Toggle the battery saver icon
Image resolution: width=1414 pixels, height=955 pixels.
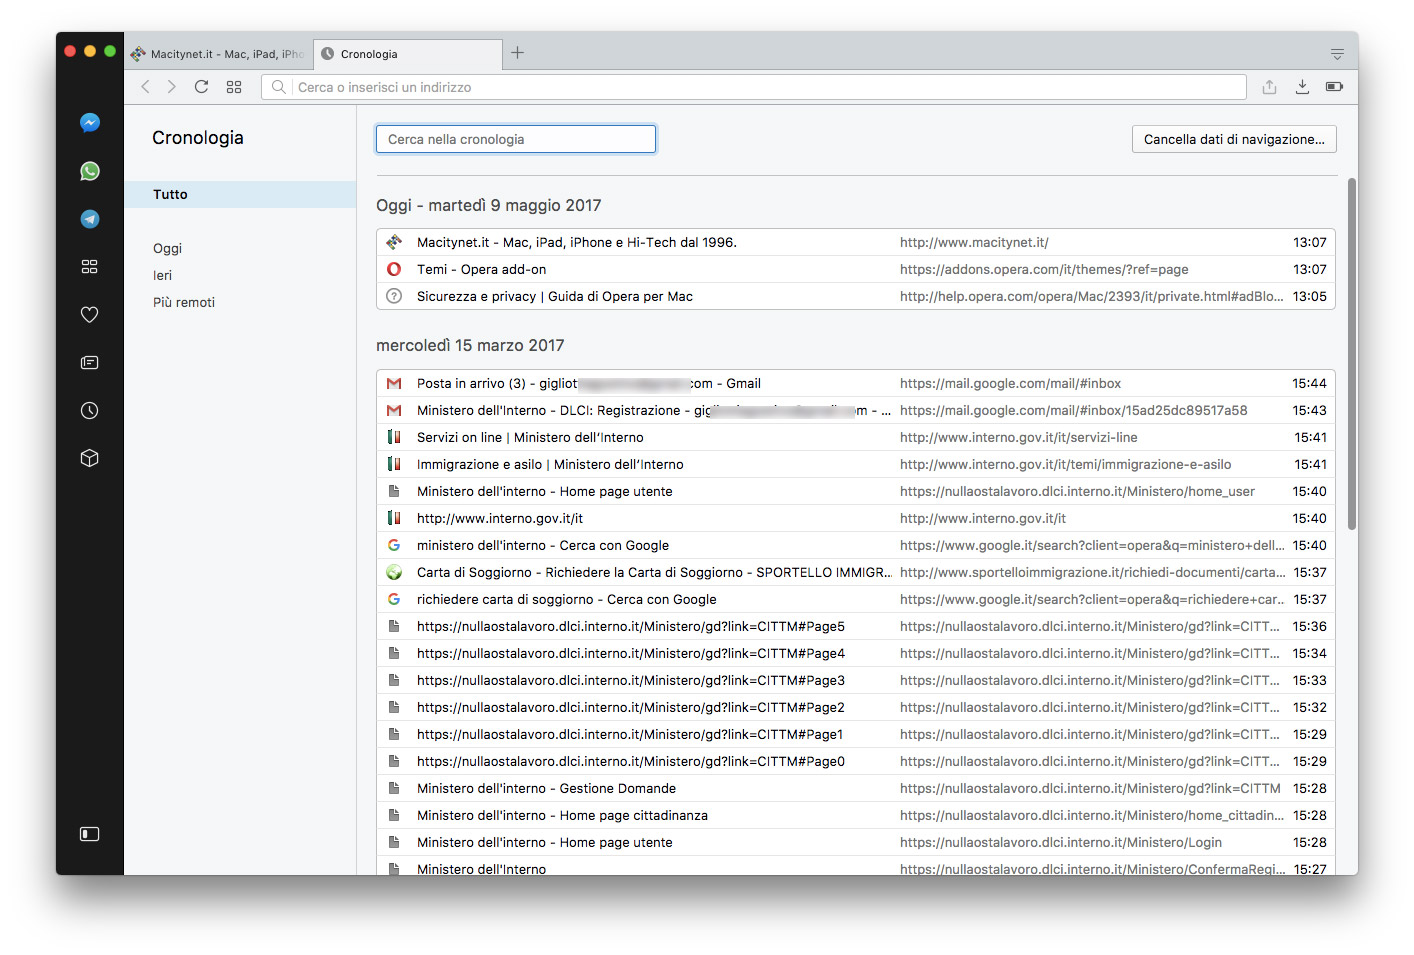point(1334,87)
